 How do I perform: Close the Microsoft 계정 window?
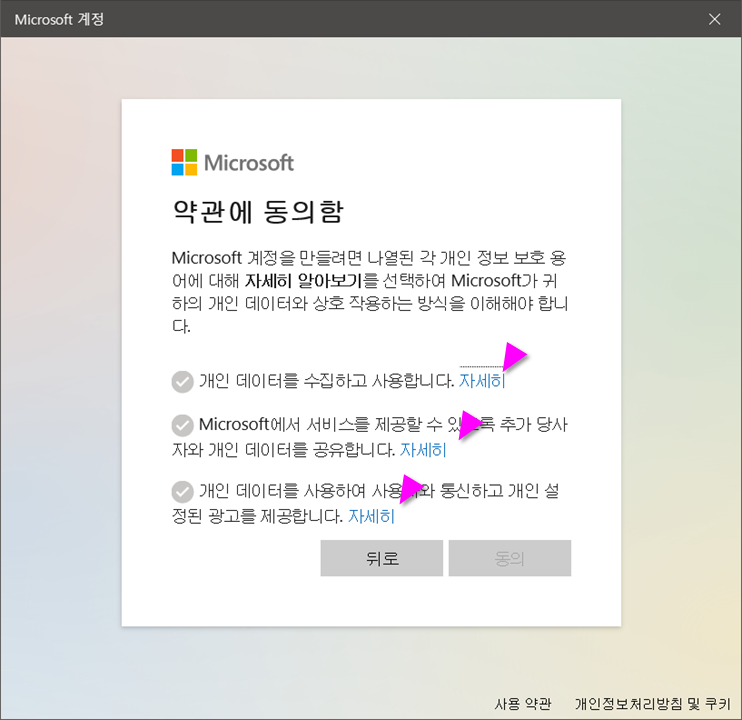tap(715, 19)
